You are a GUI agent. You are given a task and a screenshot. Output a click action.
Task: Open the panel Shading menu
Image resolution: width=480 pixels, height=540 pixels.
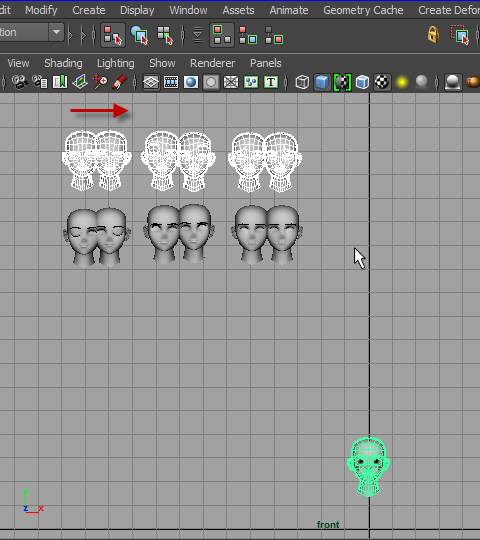click(x=63, y=63)
